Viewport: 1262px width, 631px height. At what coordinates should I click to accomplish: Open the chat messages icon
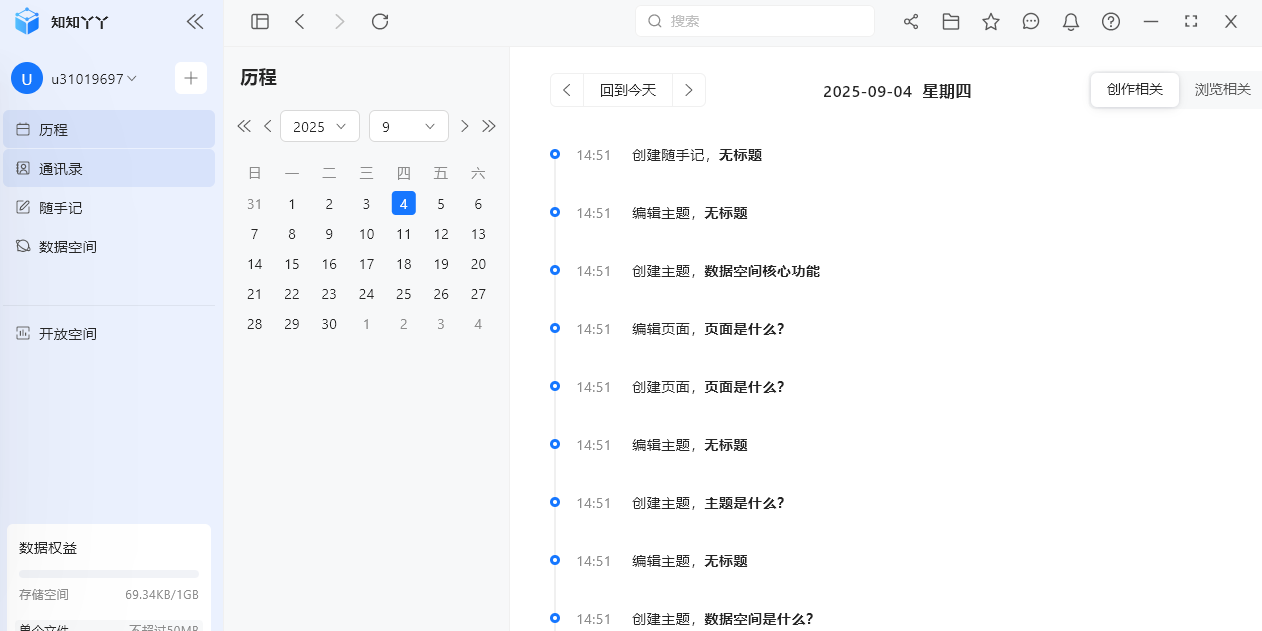(1031, 22)
